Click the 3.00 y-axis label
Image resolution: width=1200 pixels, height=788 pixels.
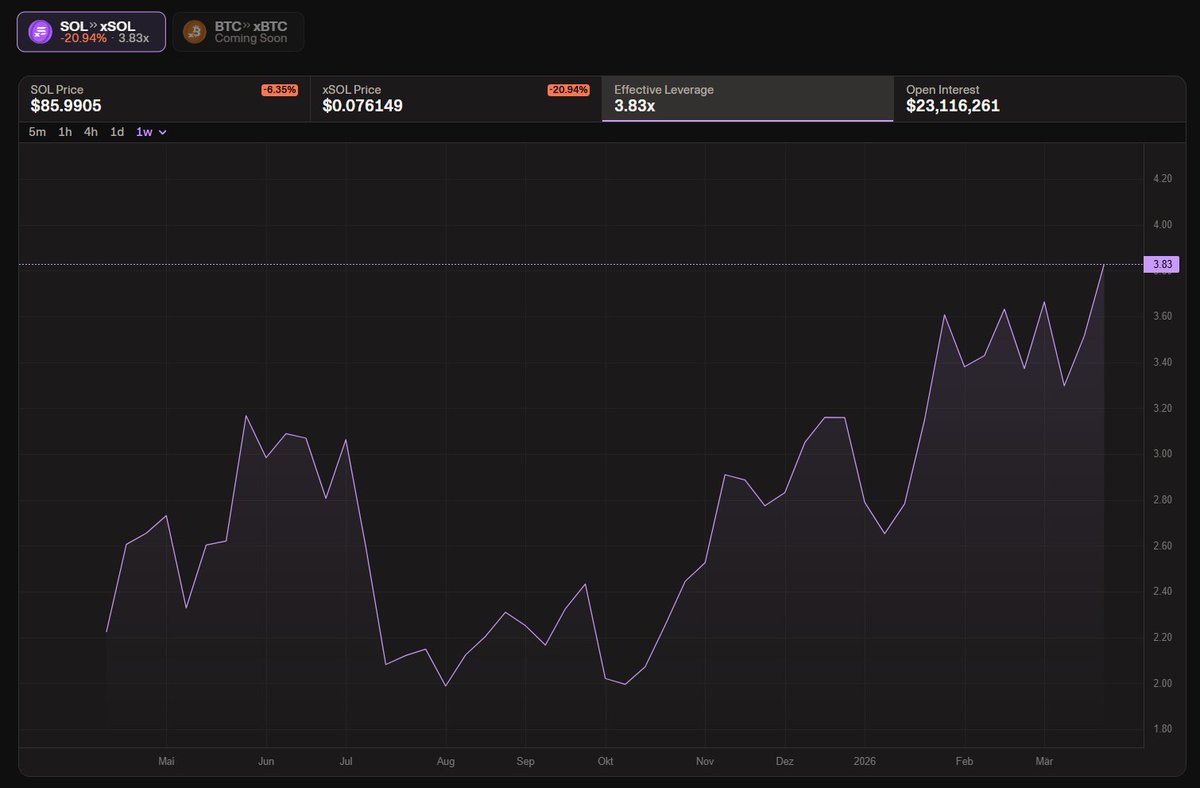point(1162,454)
